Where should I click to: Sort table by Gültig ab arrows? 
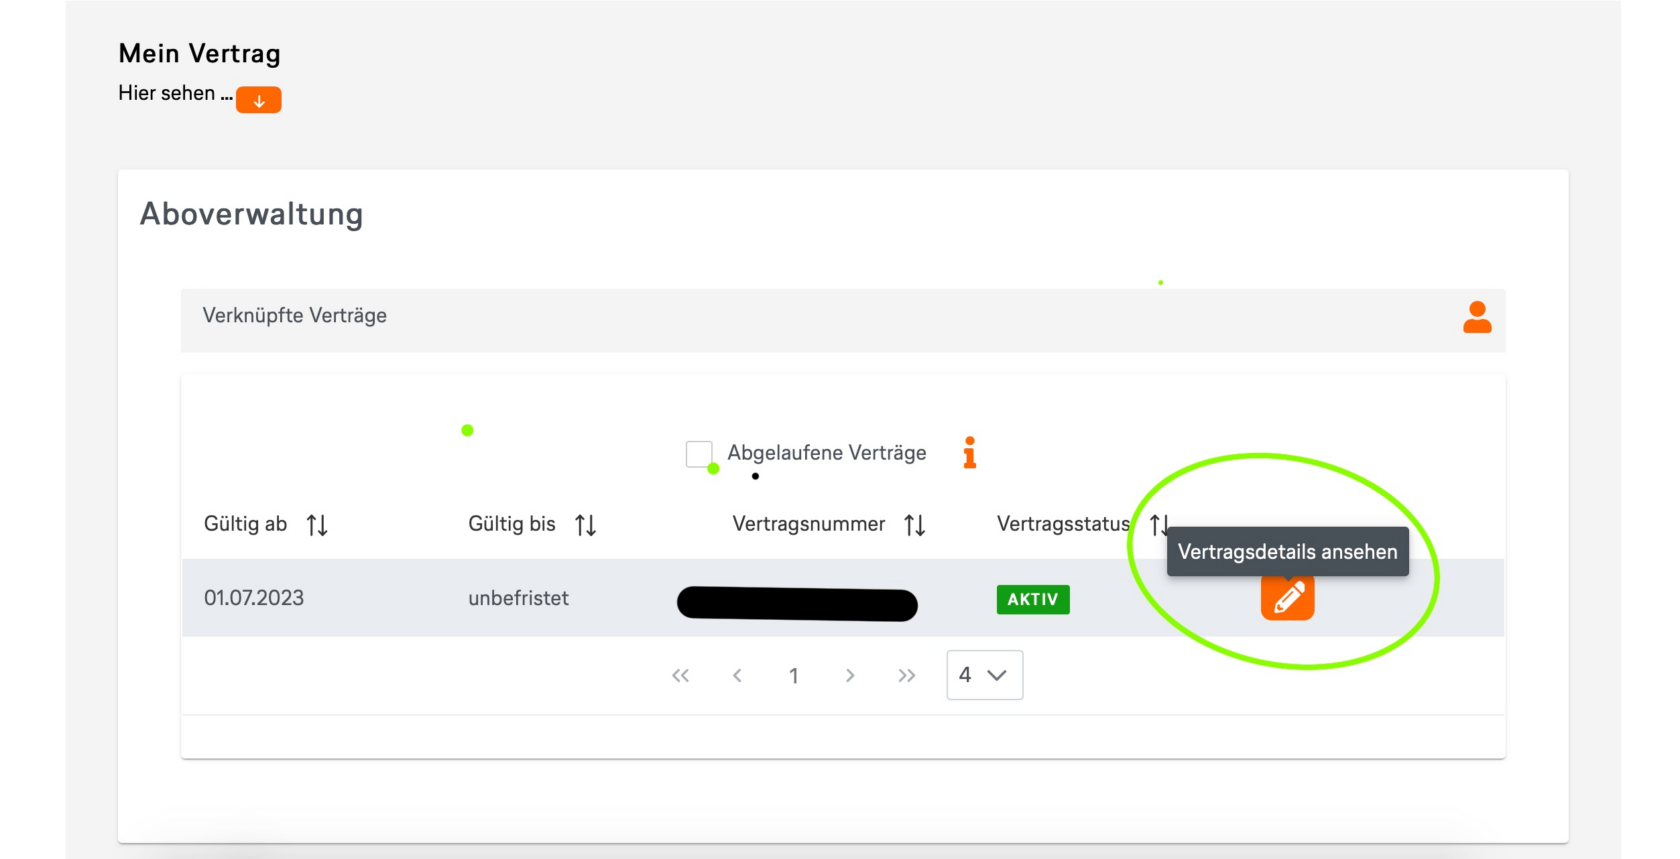coord(317,525)
